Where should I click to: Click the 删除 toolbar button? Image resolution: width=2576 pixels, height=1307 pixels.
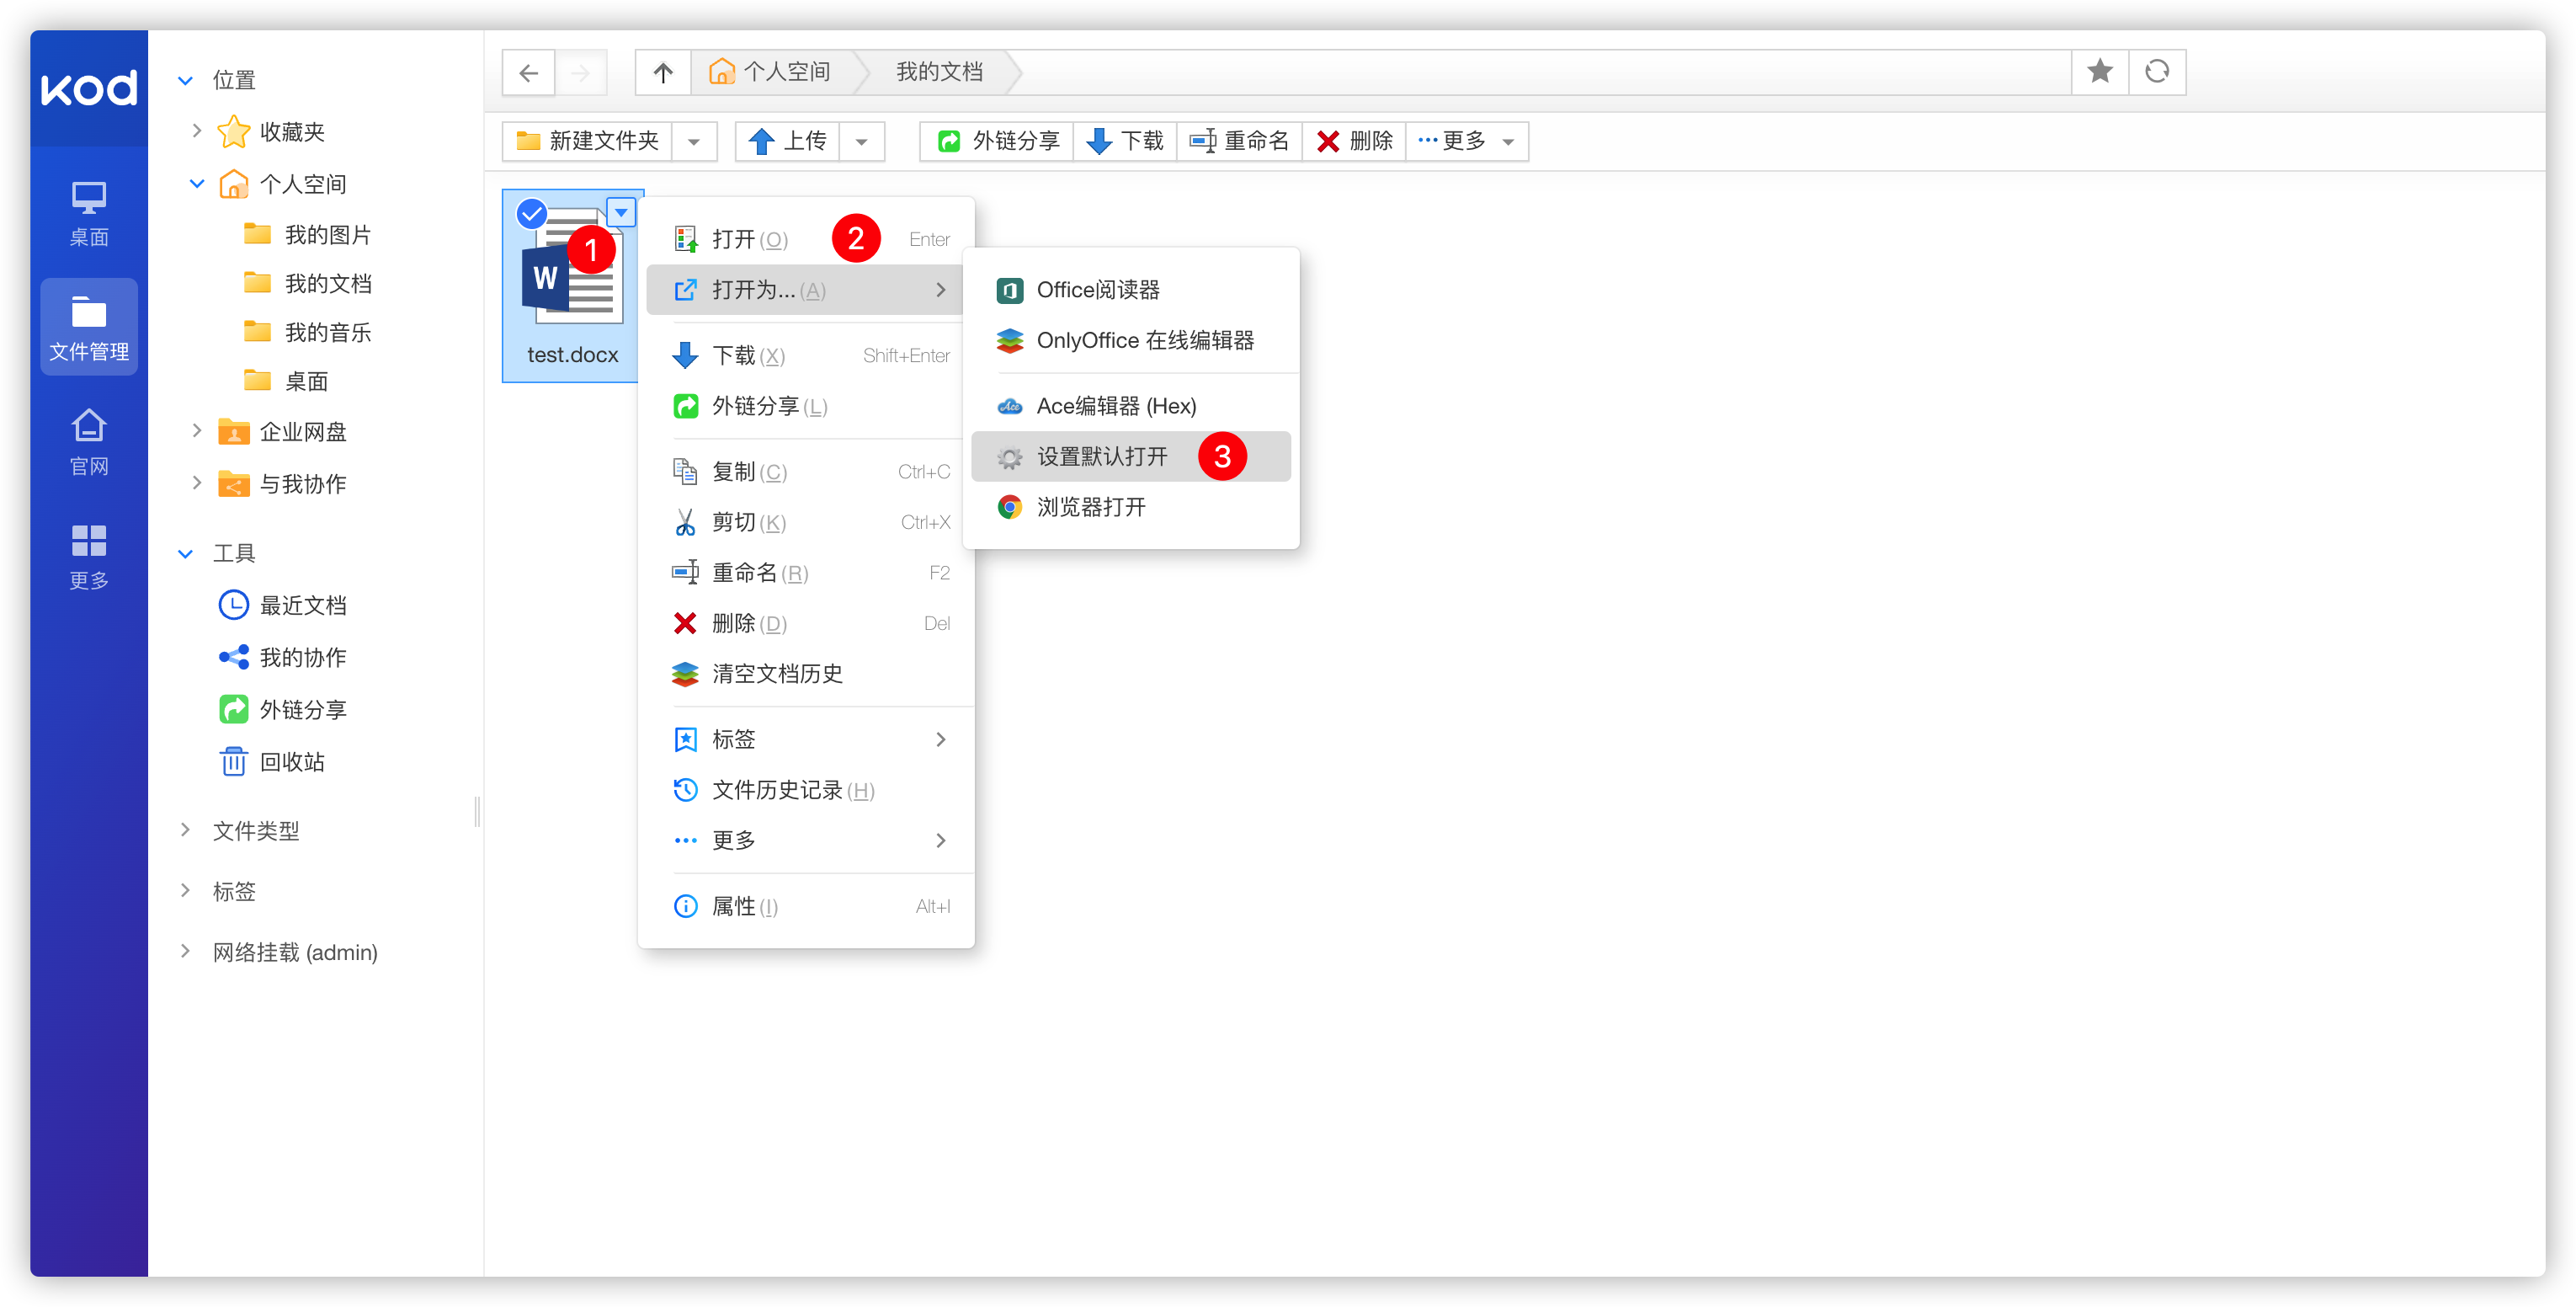point(1355,142)
